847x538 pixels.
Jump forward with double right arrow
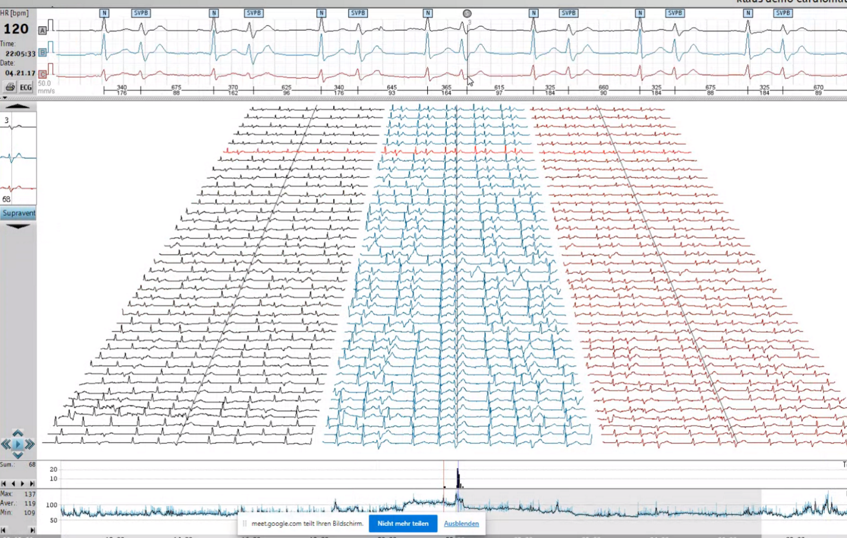30,444
